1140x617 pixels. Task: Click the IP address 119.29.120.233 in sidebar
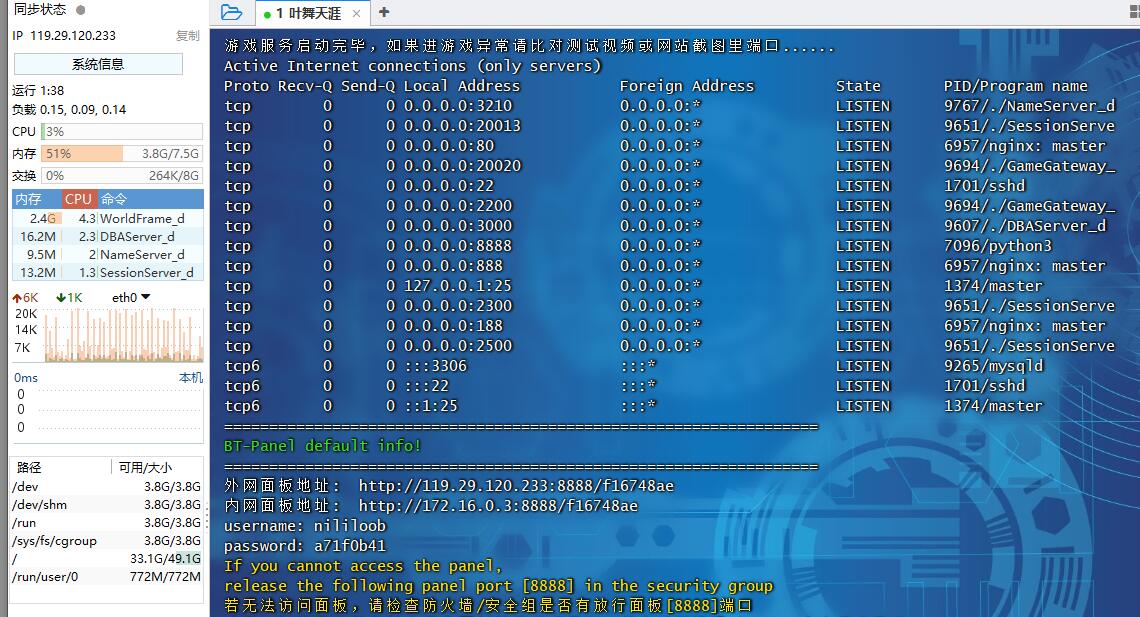pos(73,36)
